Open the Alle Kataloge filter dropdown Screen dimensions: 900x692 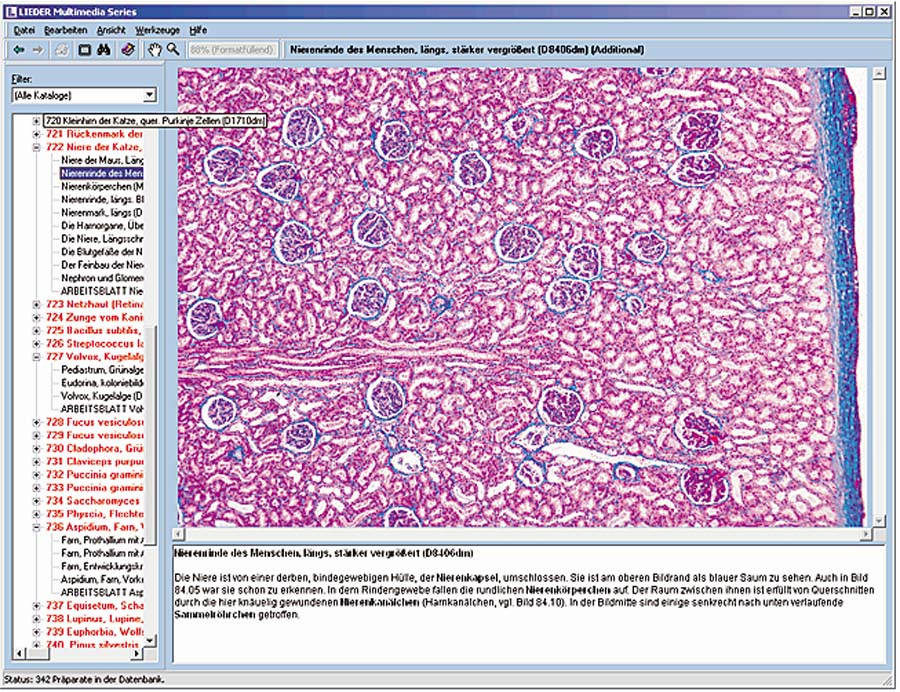(x=149, y=95)
